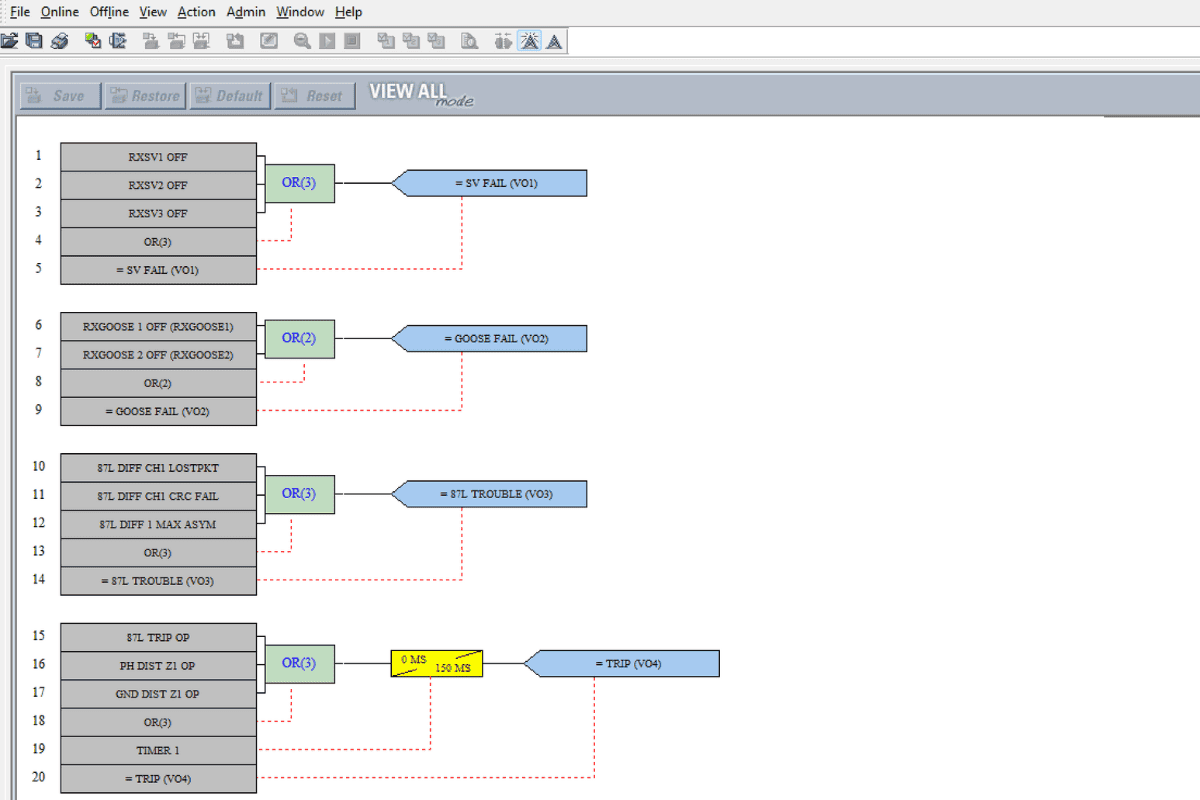Image resolution: width=1200 pixels, height=800 pixels.
Task: Click the grayed play arrow toolbar icon
Action: click(327, 41)
